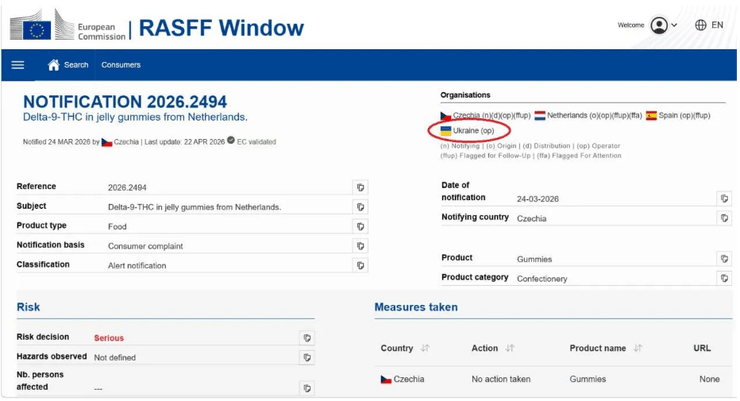Sort measures table by Country
Viewport: 740px width, 401px height.
pos(425,349)
